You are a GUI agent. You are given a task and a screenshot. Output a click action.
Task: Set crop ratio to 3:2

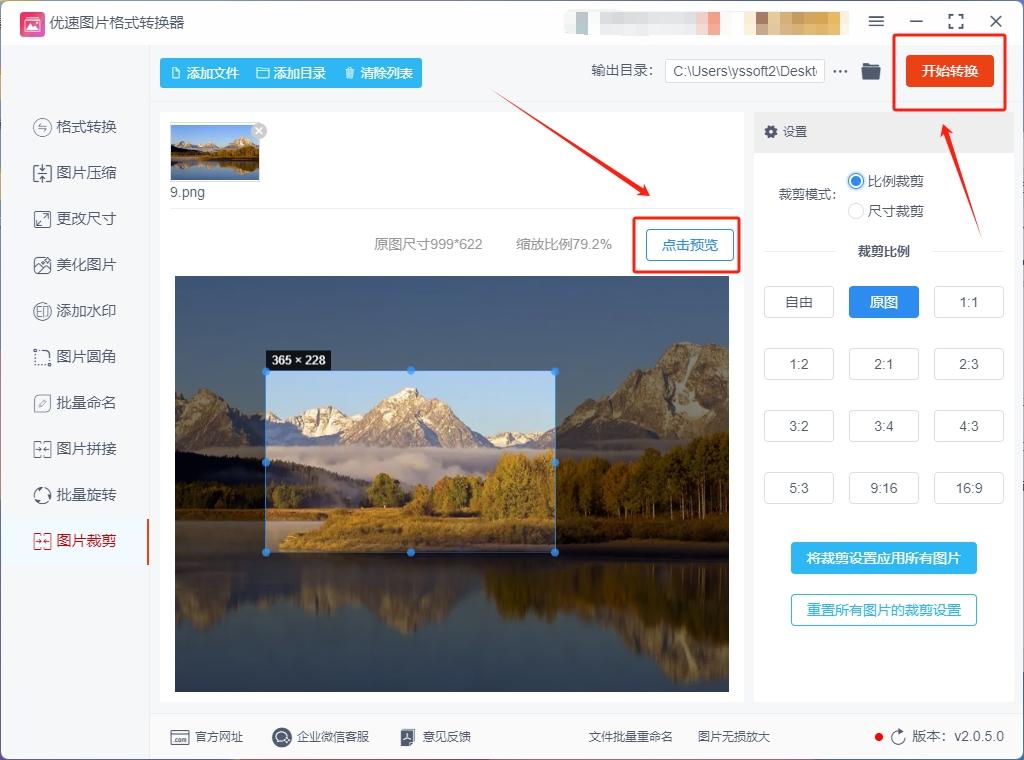pos(799,426)
